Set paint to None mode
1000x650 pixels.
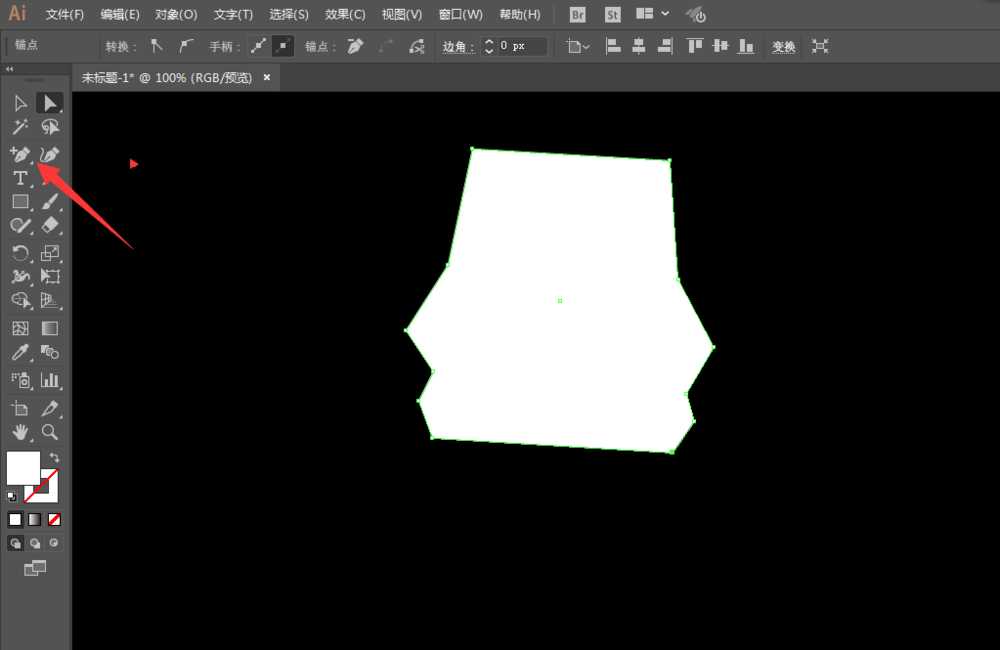pos(54,520)
